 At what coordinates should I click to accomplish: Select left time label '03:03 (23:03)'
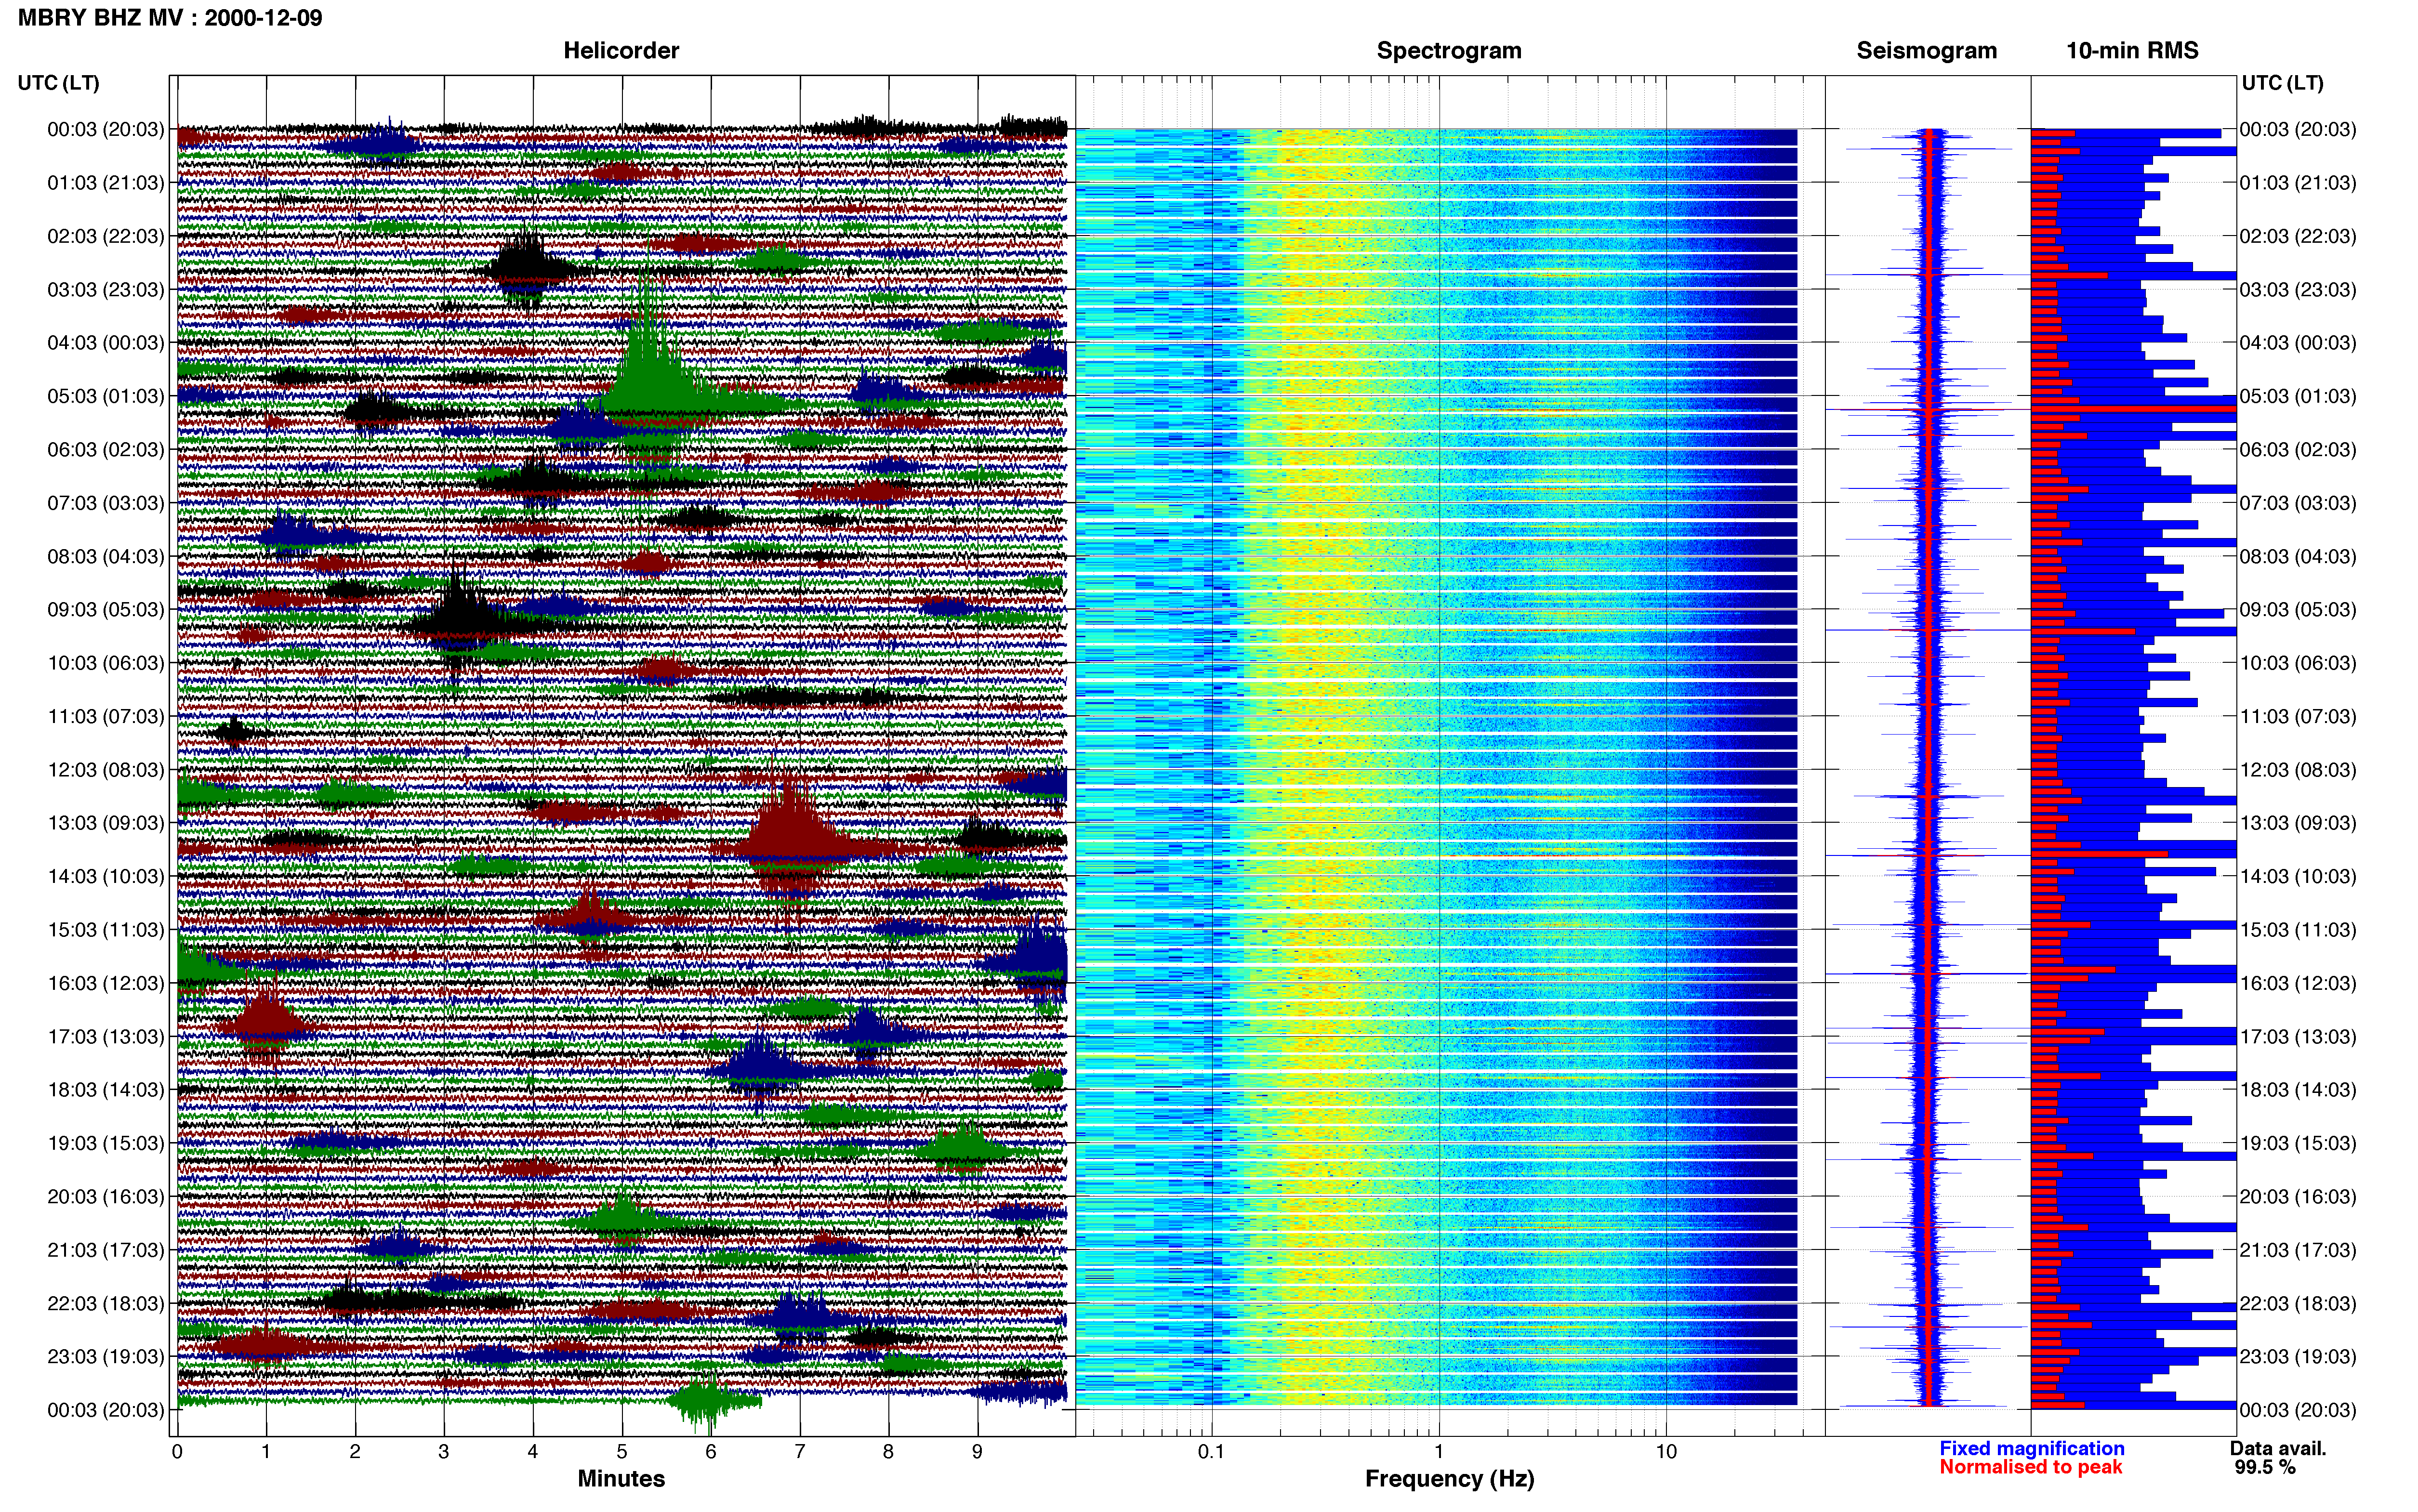click(105, 290)
